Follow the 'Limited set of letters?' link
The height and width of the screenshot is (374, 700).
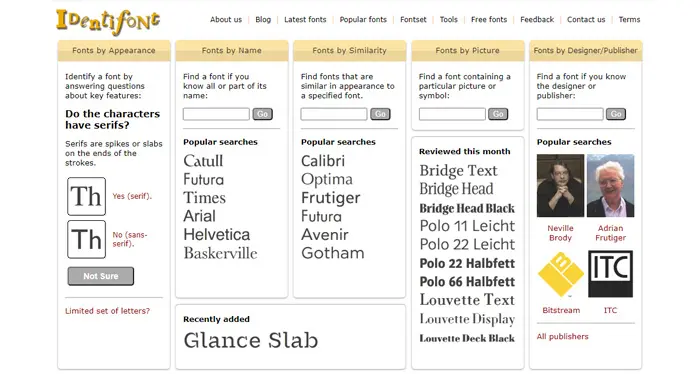pyautogui.click(x=108, y=311)
